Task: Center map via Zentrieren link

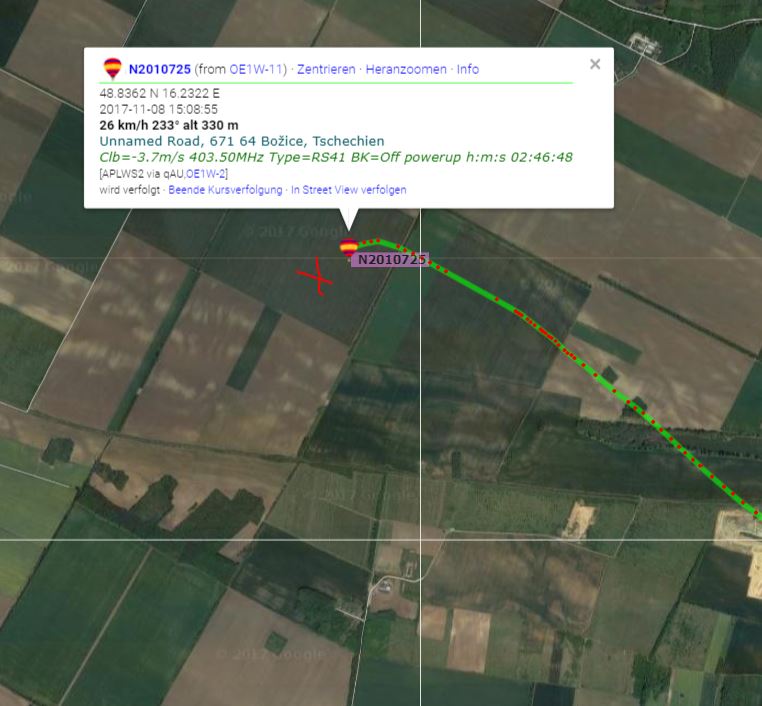Action: 326,69
